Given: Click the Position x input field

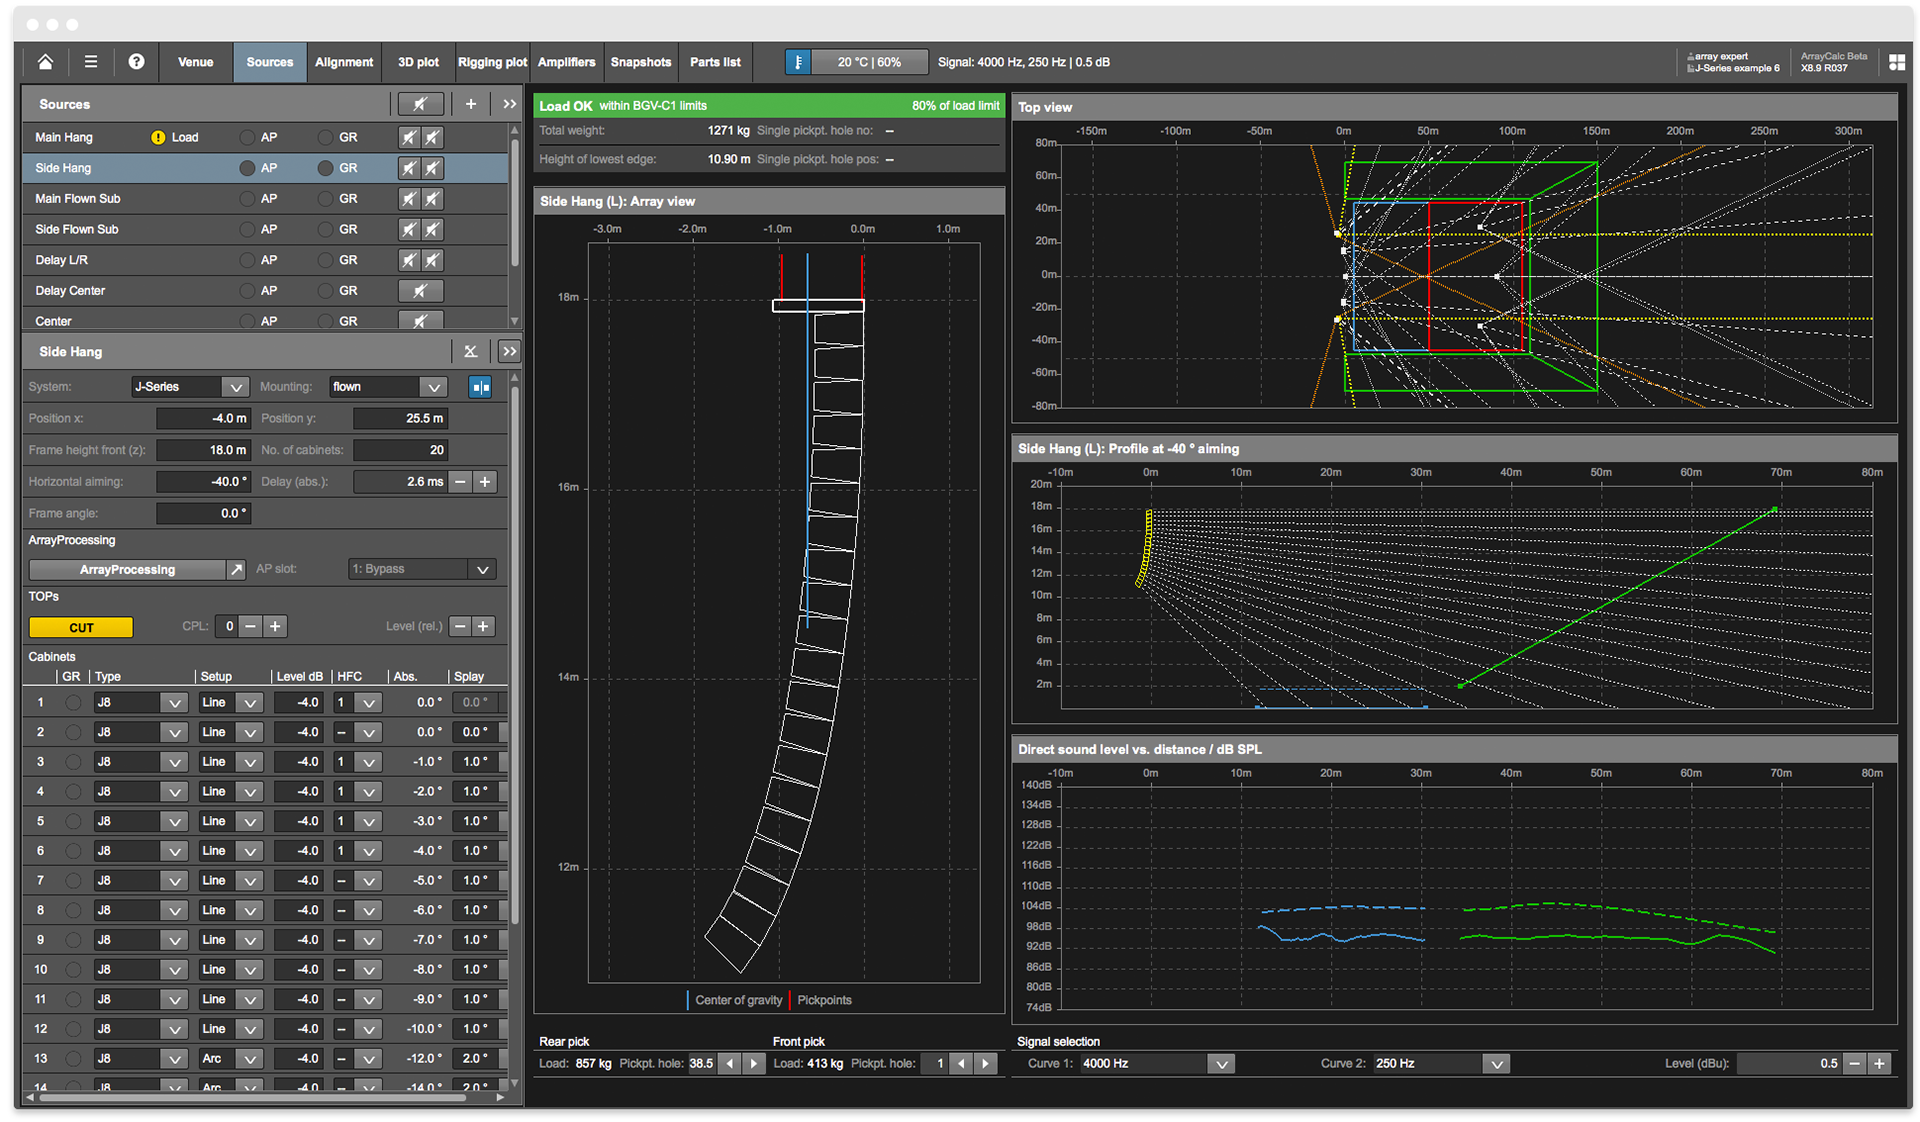Looking at the screenshot, I should click(203, 418).
